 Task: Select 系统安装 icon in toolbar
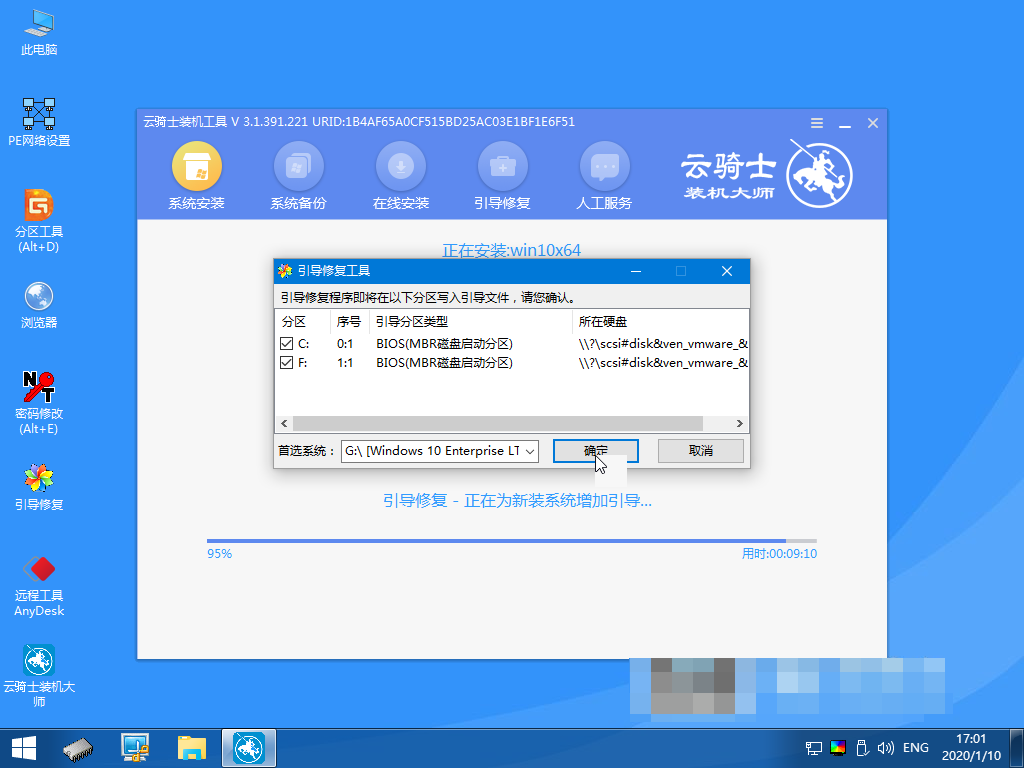(197, 176)
